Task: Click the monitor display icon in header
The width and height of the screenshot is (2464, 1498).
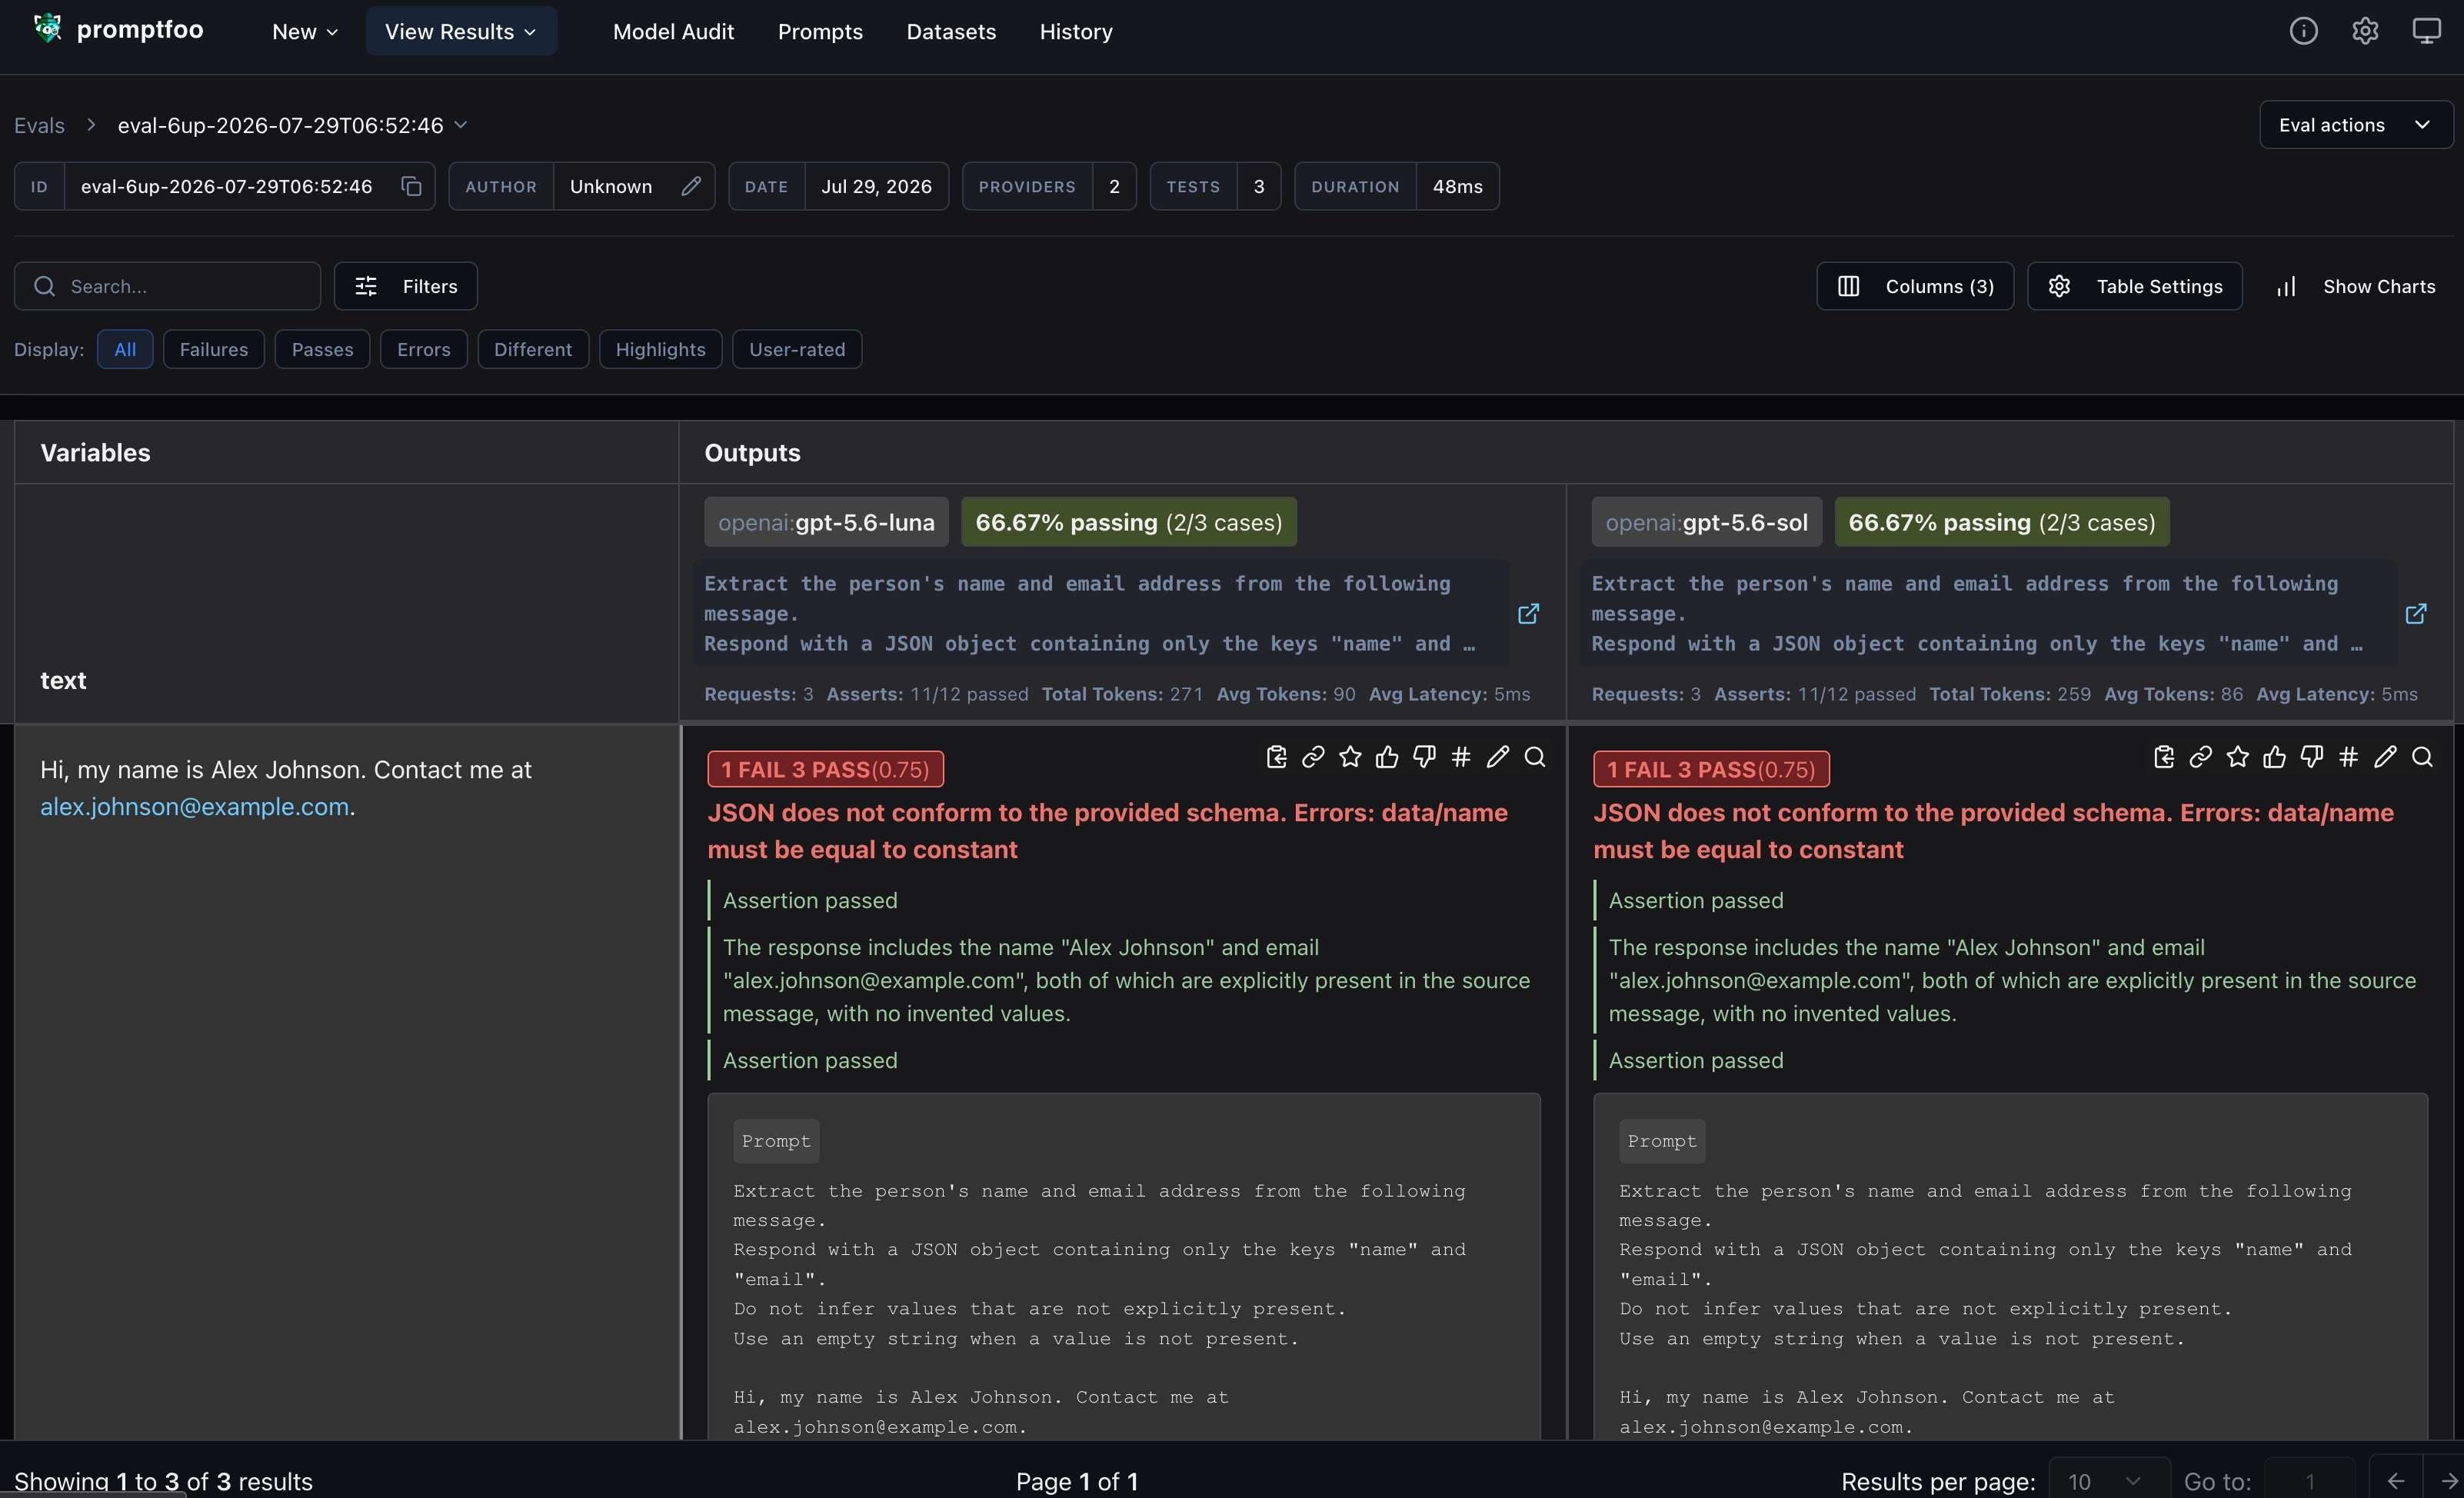Action: [2427, 31]
